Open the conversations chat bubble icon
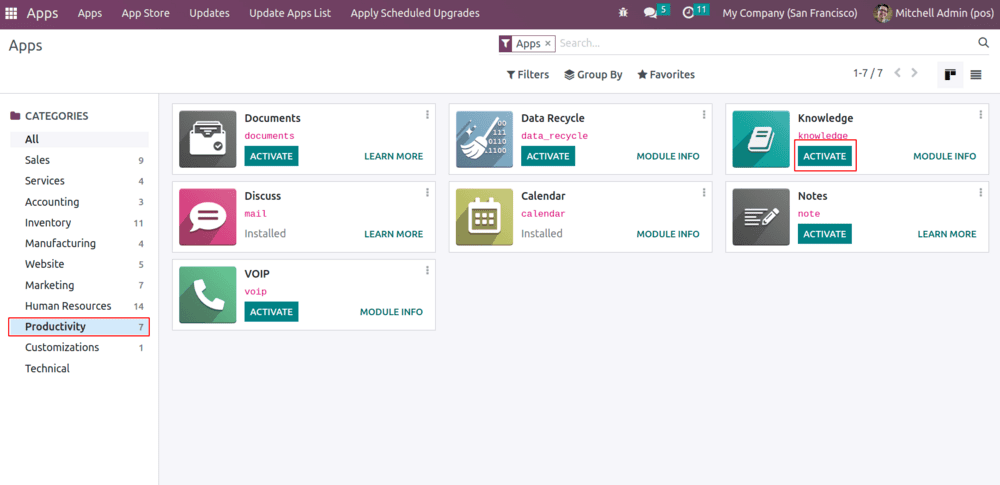Screen dimensions: 1000x485 click(x=651, y=13)
